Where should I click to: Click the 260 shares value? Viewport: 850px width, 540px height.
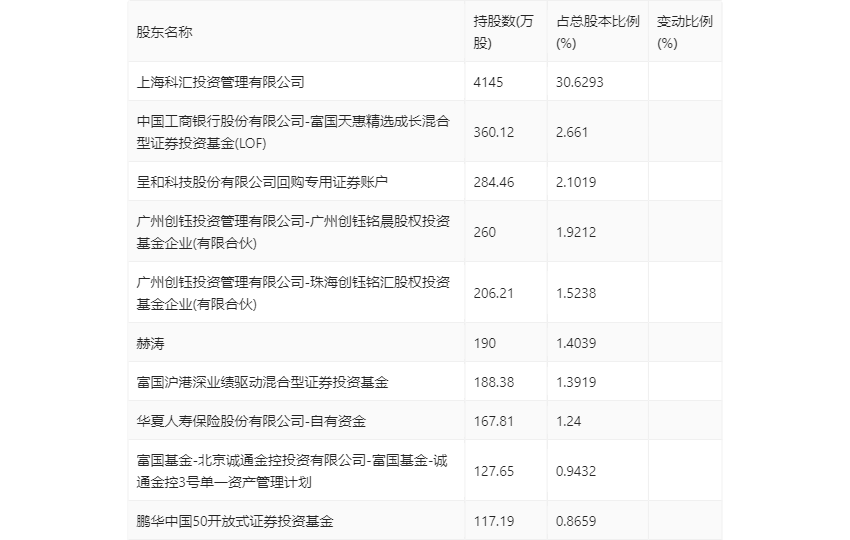(485, 232)
